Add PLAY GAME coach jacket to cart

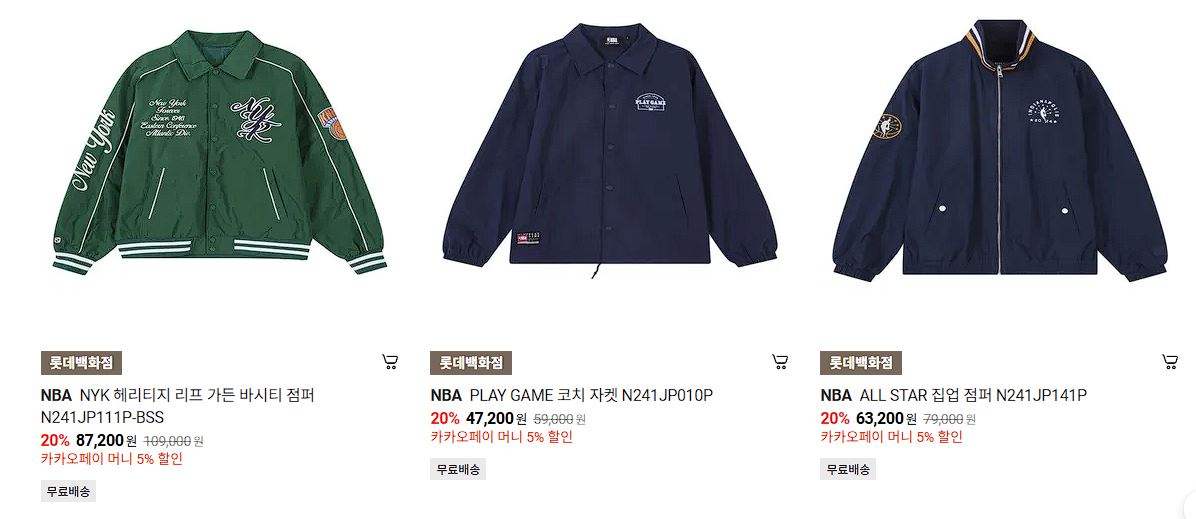point(780,362)
